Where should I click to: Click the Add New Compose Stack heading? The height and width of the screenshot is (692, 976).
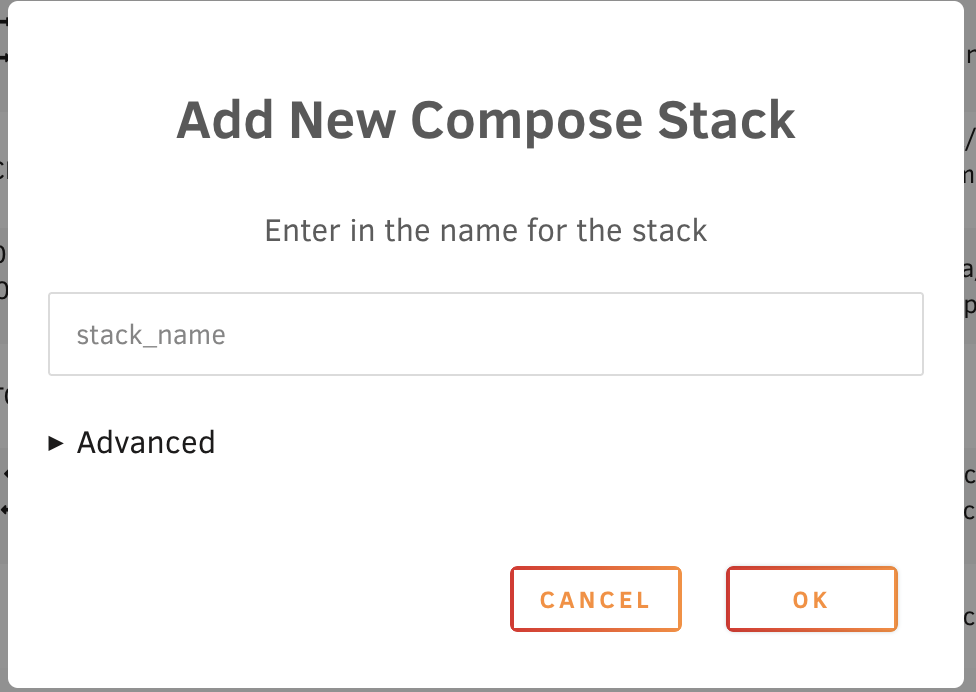(x=486, y=121)
